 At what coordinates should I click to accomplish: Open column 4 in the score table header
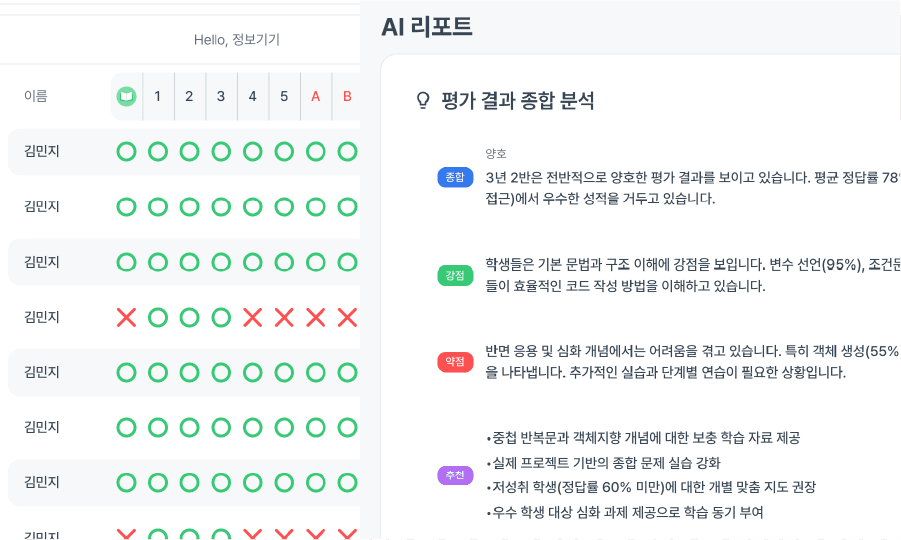252,97
